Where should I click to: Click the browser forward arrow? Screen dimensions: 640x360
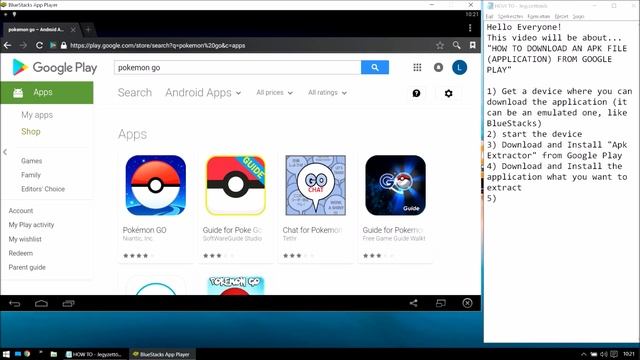pyautogui.click(x=23, y=45)
